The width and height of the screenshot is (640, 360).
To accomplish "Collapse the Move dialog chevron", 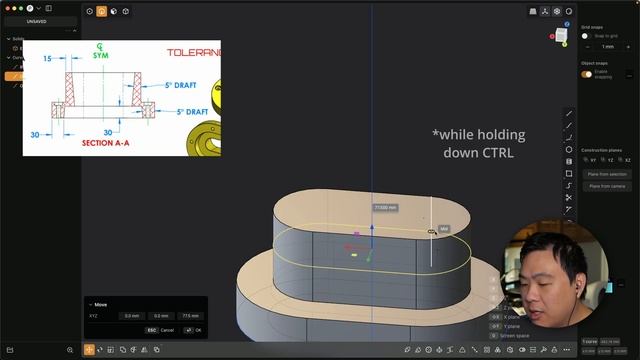I will (91, 304).
